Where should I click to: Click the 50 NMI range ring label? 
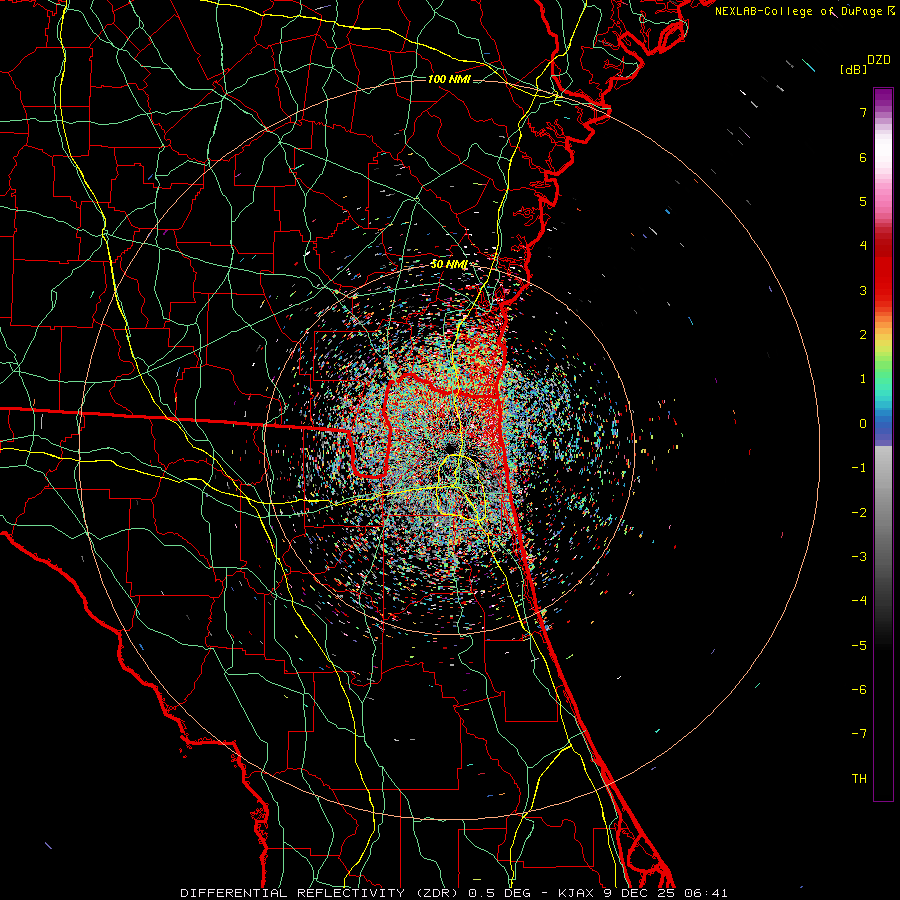point(448,265)
